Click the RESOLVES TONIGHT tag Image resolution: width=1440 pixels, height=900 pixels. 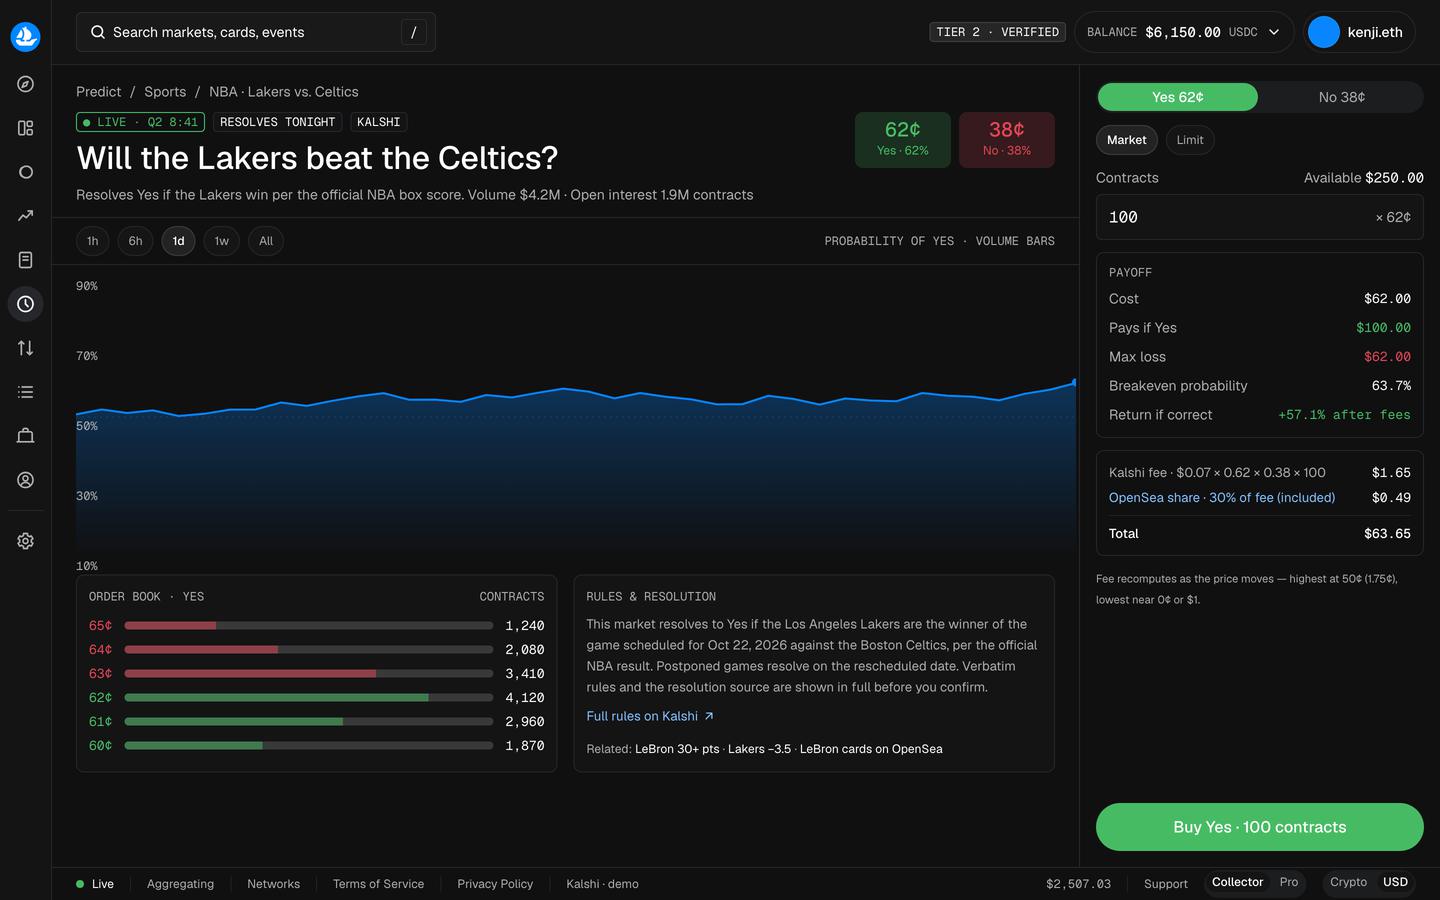pyautogui.click(x=278, y=122)
